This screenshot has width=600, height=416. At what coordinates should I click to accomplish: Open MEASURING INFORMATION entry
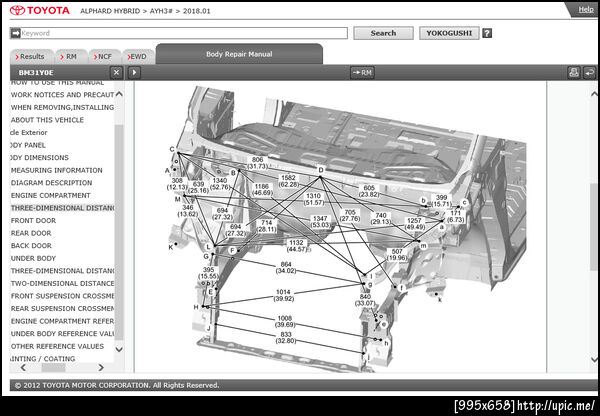point(56,170)
